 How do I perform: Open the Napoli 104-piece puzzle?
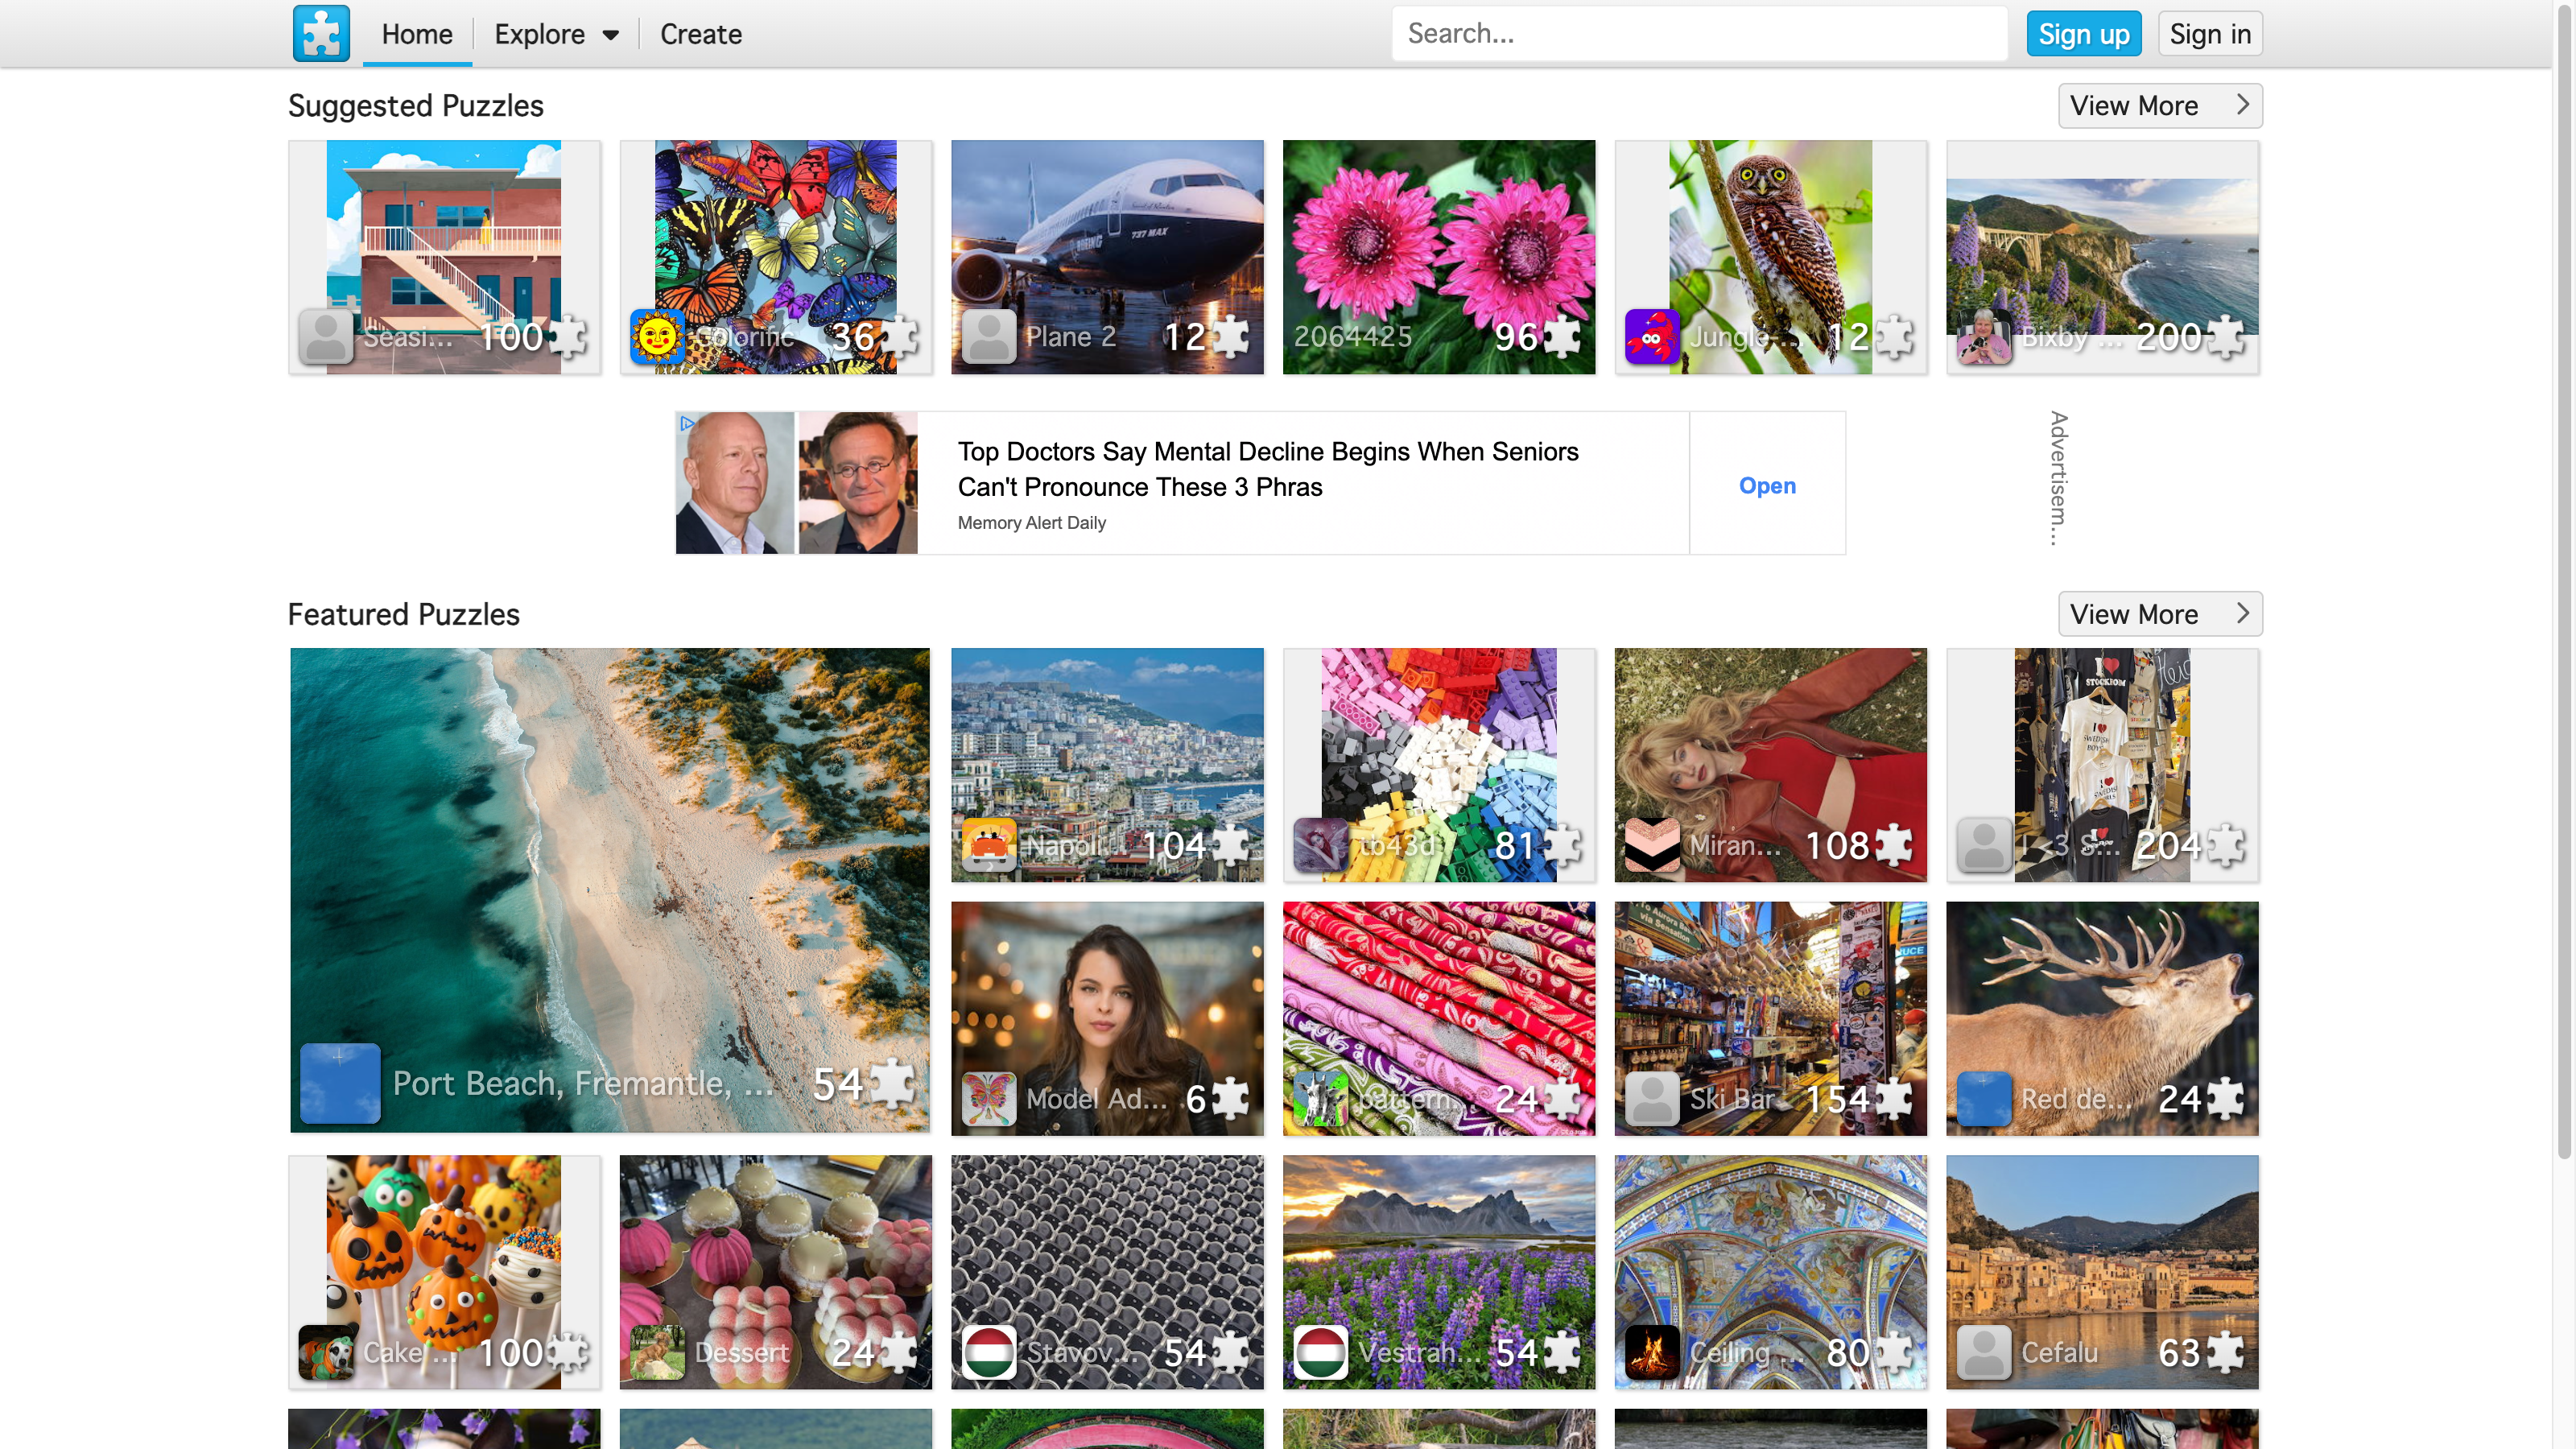pos(1107,765)
